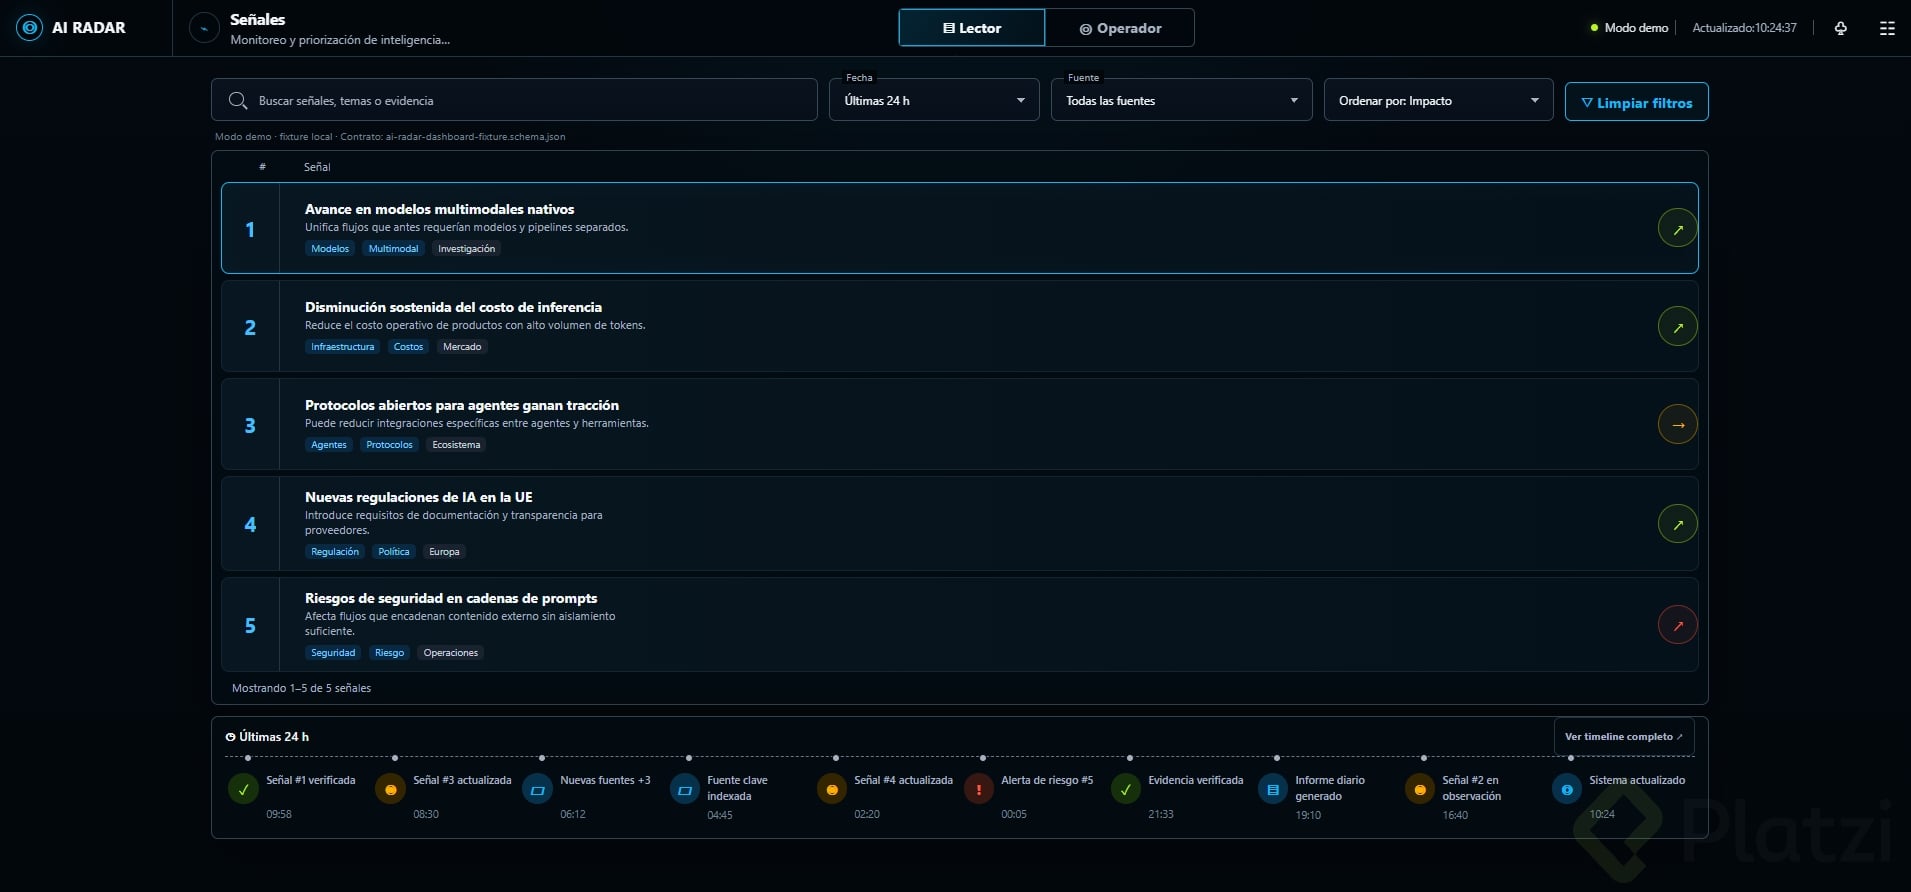Select the Mercado tag

462,347
